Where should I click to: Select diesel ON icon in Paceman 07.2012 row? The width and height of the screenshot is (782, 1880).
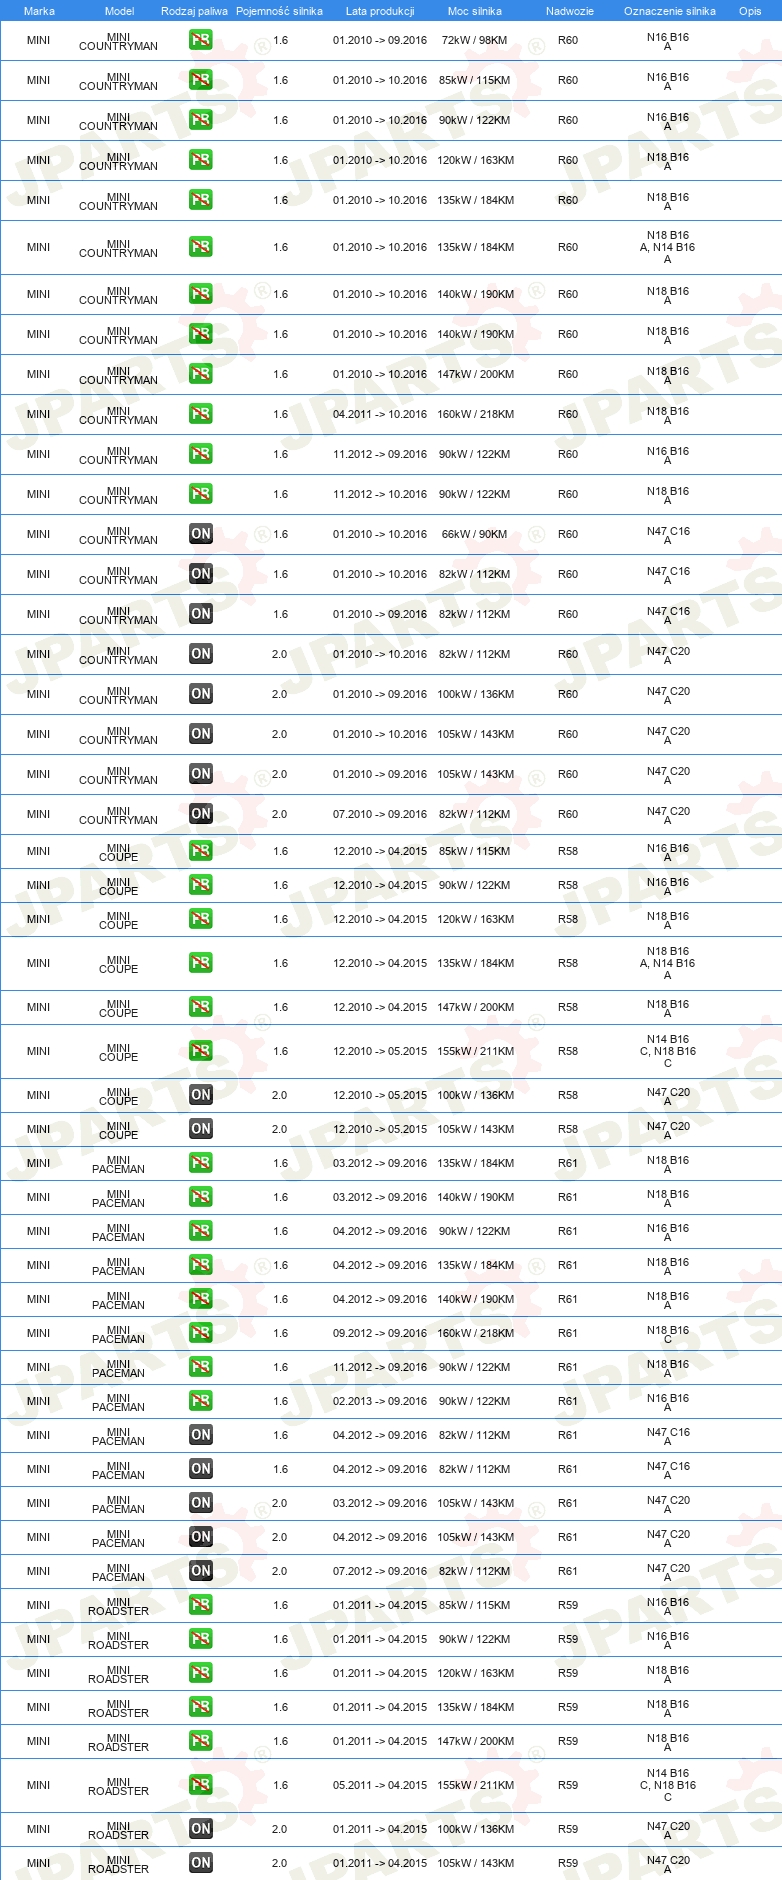point(201,1571)
